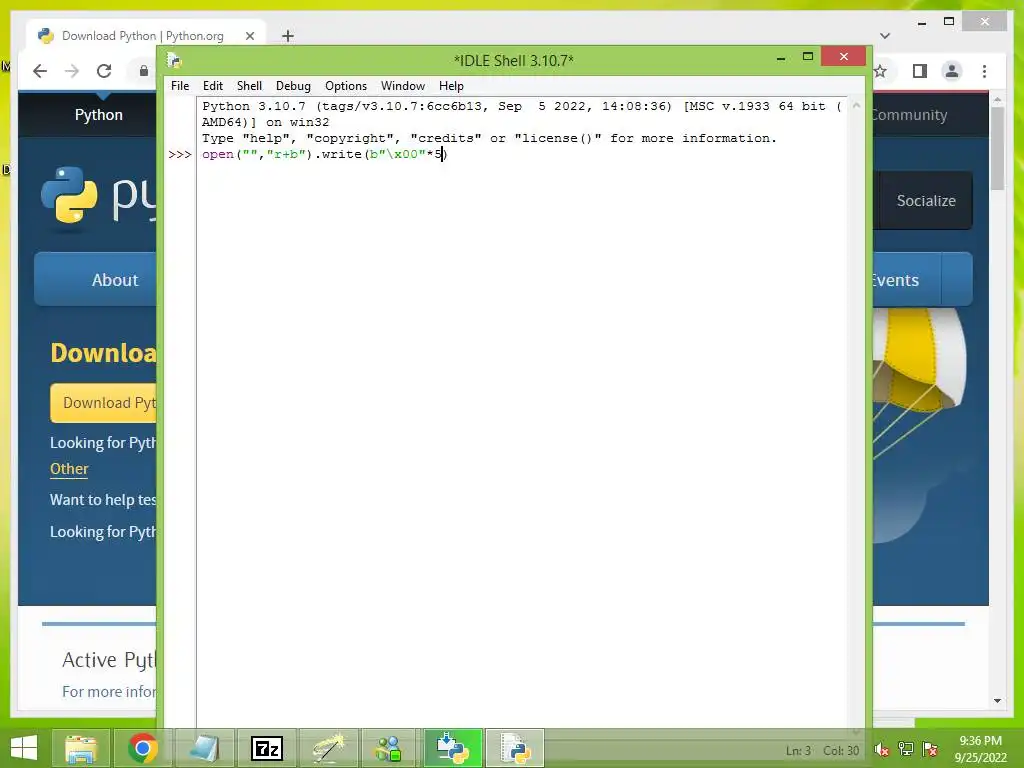Reload the Python.org page in Chrome

104,71
